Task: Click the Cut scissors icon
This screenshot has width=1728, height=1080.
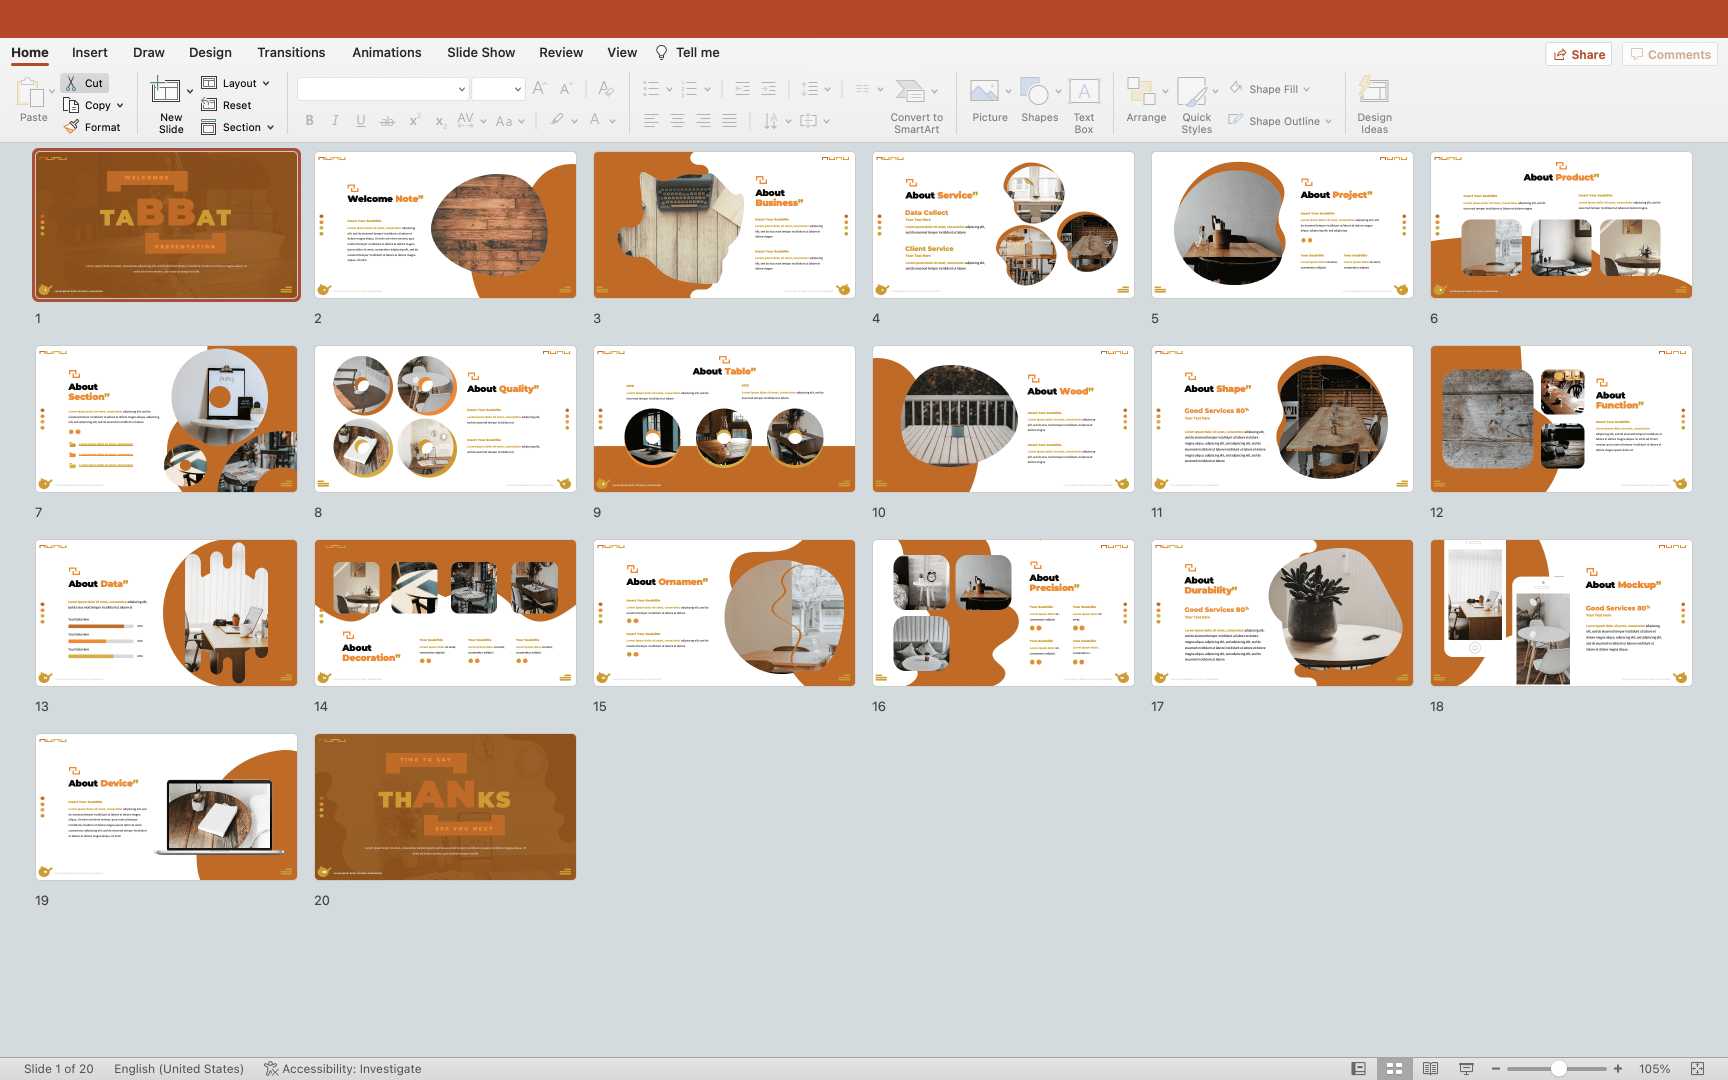Action: (72, 83)
